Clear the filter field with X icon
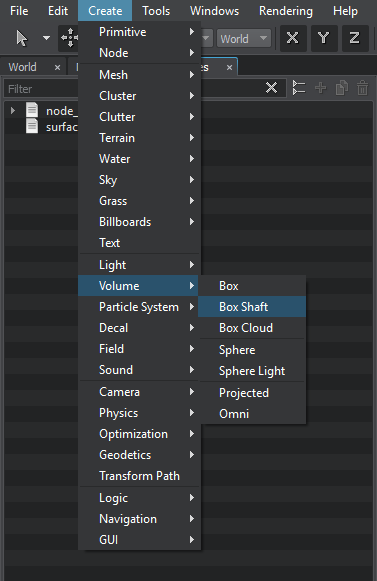This screenshot has width=377, height=581. pos(271,88)
